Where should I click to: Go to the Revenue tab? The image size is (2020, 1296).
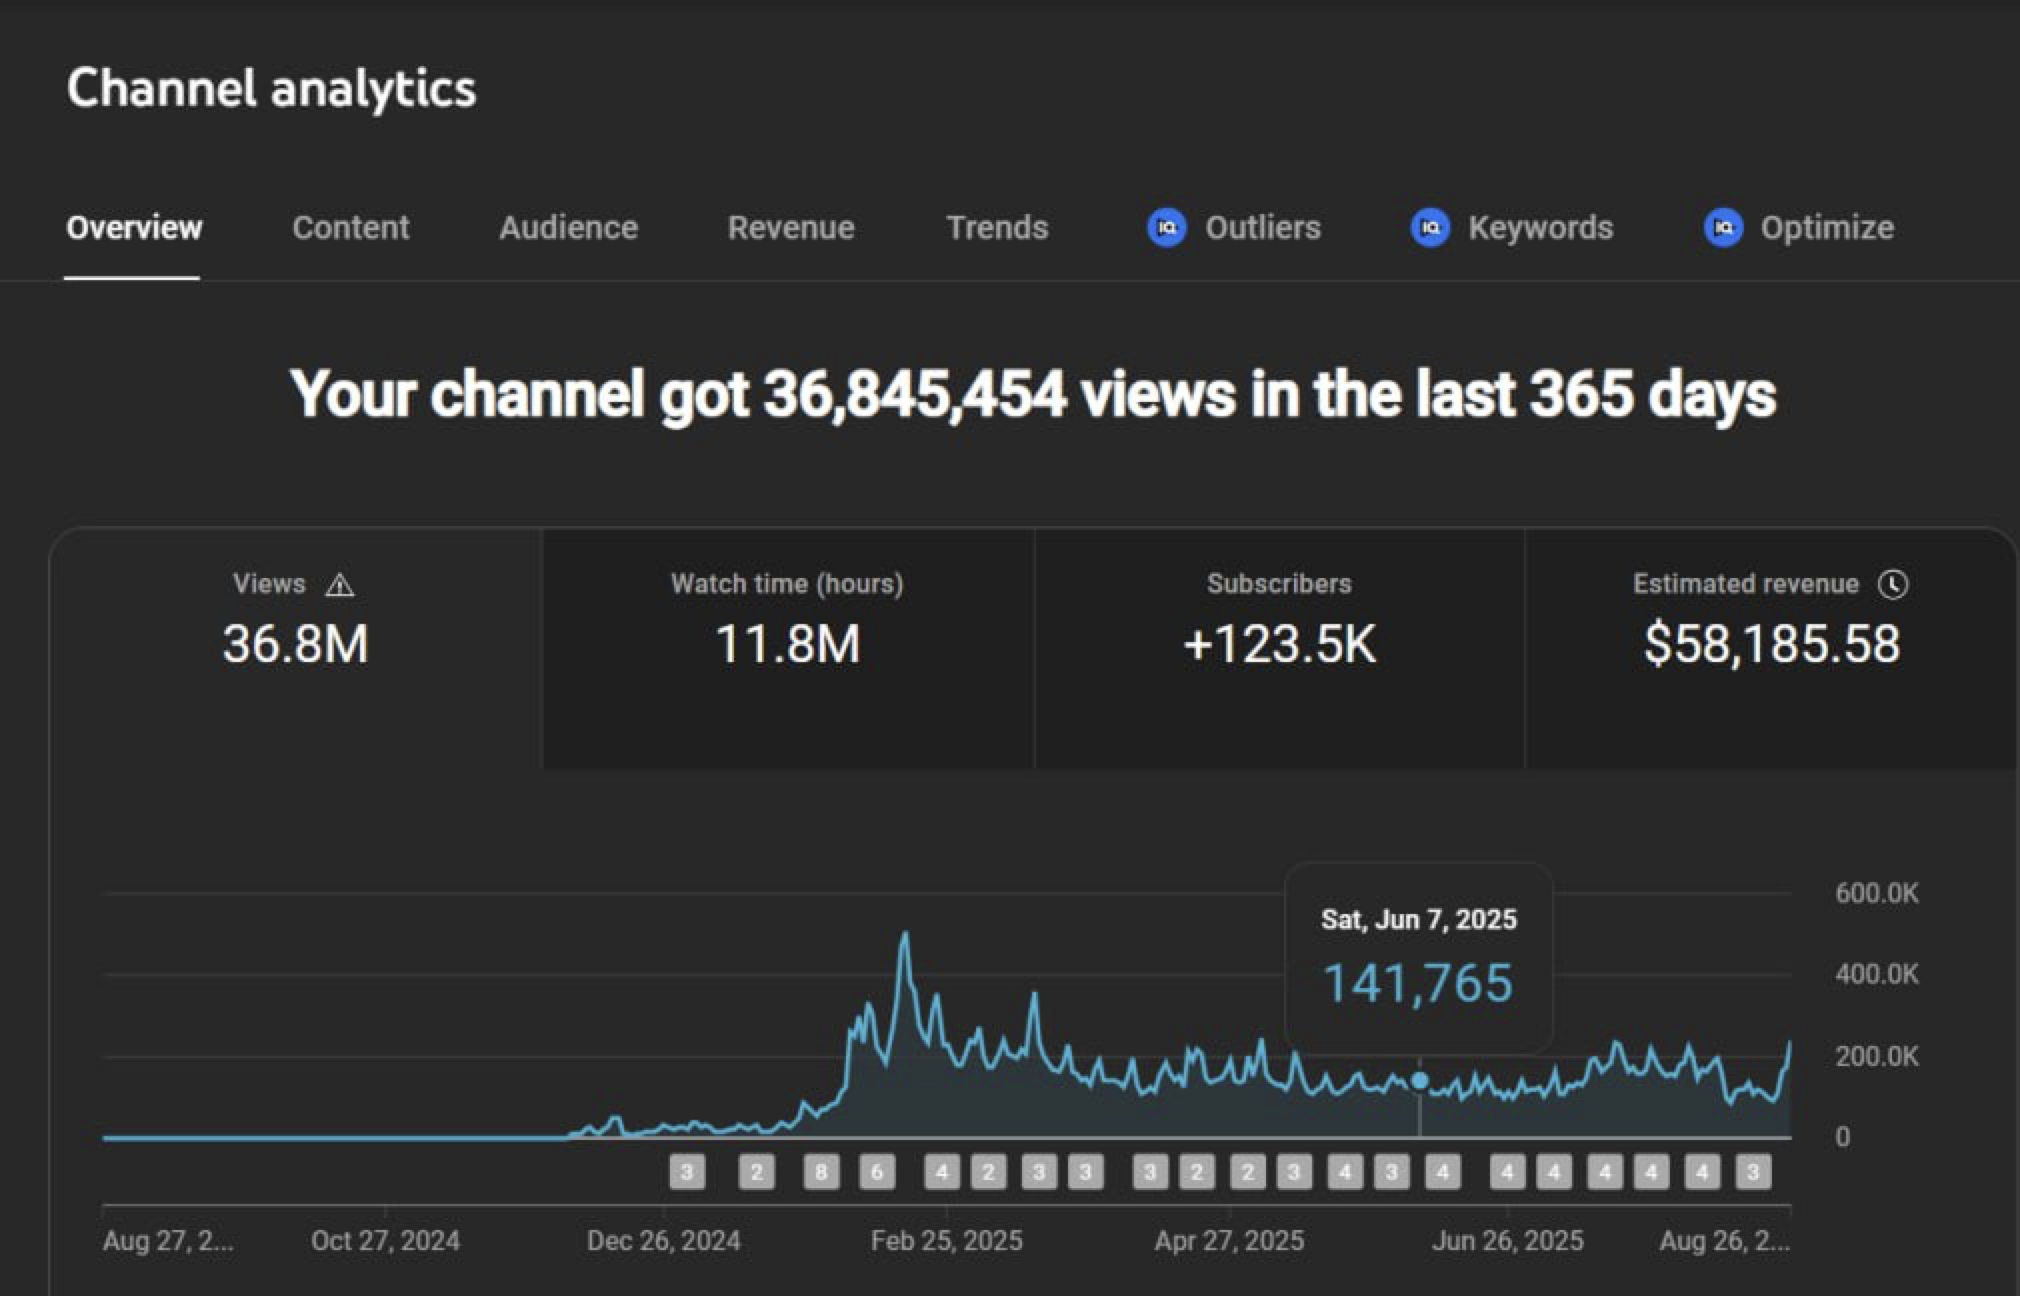[790, 228]
